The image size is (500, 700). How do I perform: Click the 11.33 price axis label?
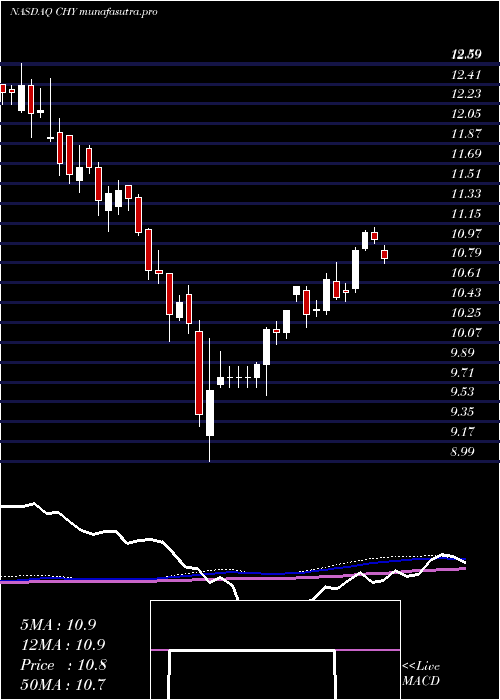[x=466, y=193]
